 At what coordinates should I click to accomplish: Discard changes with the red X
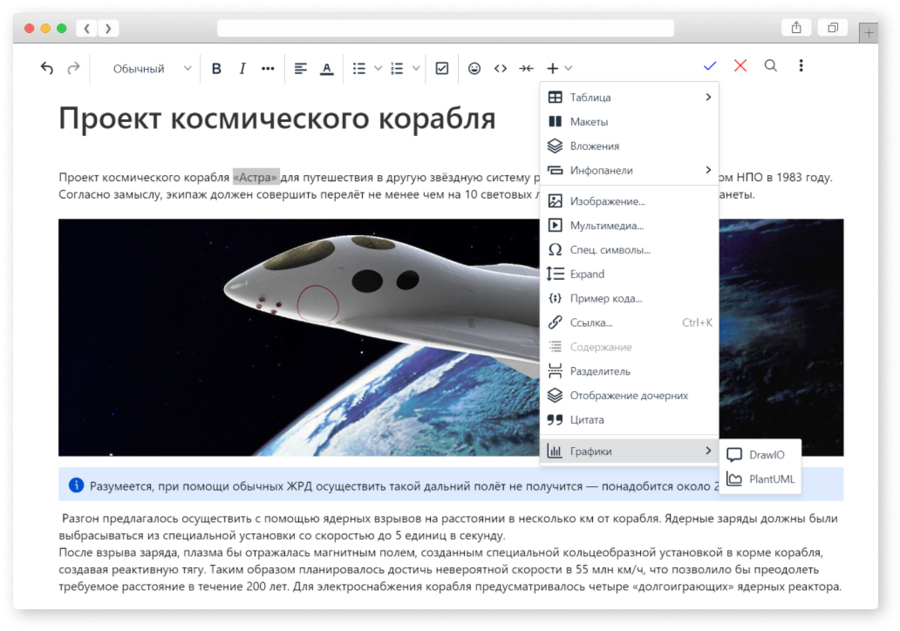[740, 65]
